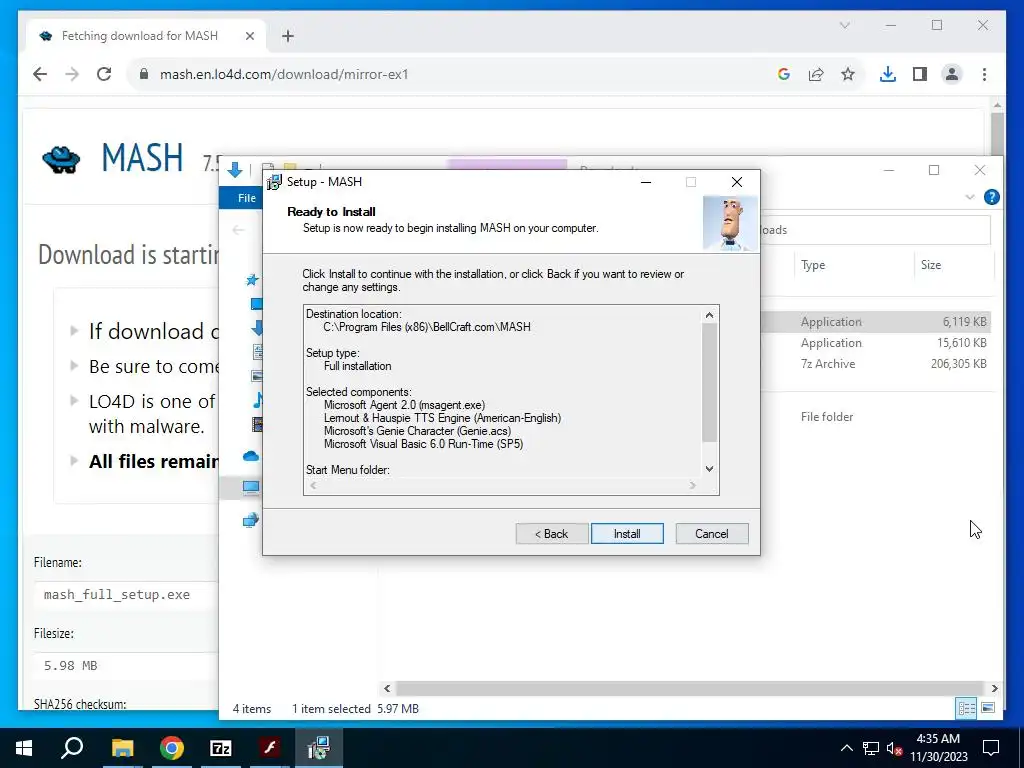Click Explorer search box

[875, 230]
